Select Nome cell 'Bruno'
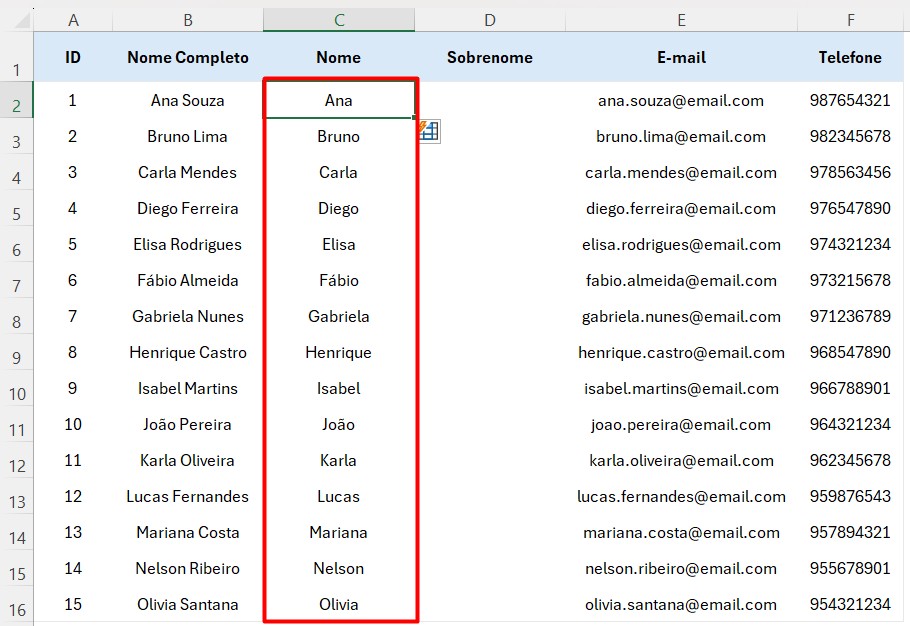910x626 pixels. [x=339, y=136]
